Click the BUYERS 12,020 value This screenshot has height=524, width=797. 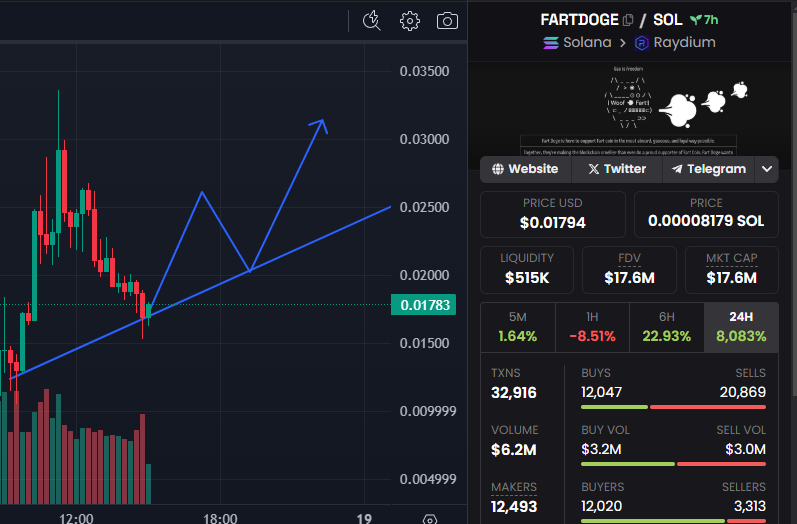coord(601,506)
